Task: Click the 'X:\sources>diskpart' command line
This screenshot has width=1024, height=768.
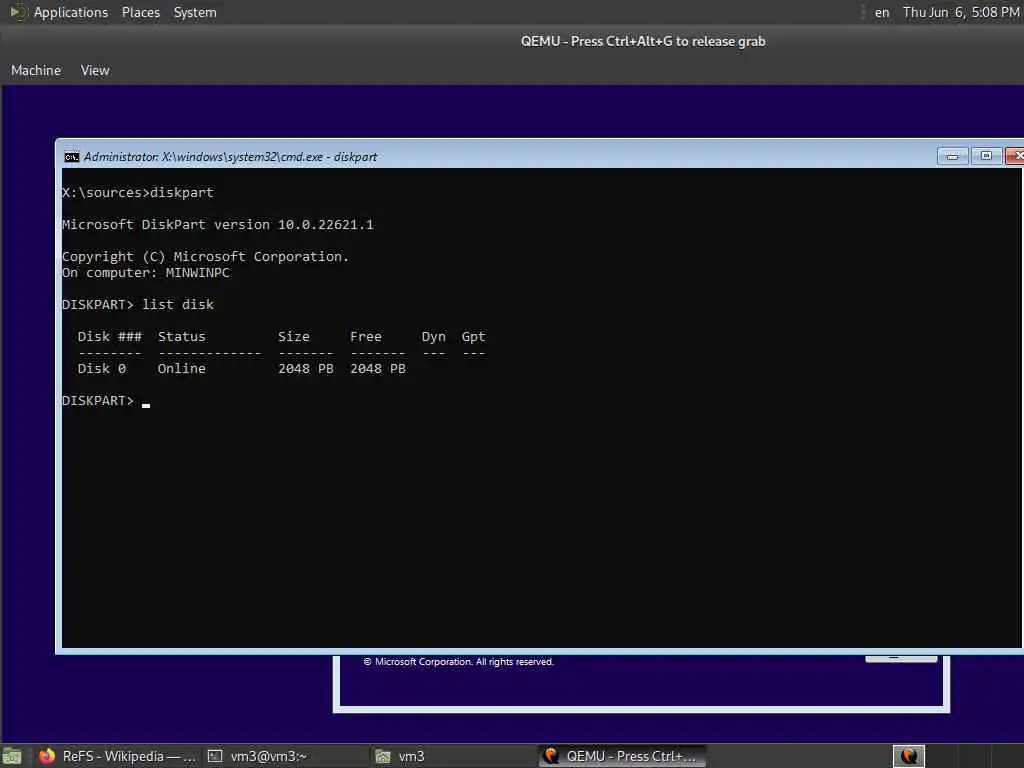Action: [x=138, y=193]
